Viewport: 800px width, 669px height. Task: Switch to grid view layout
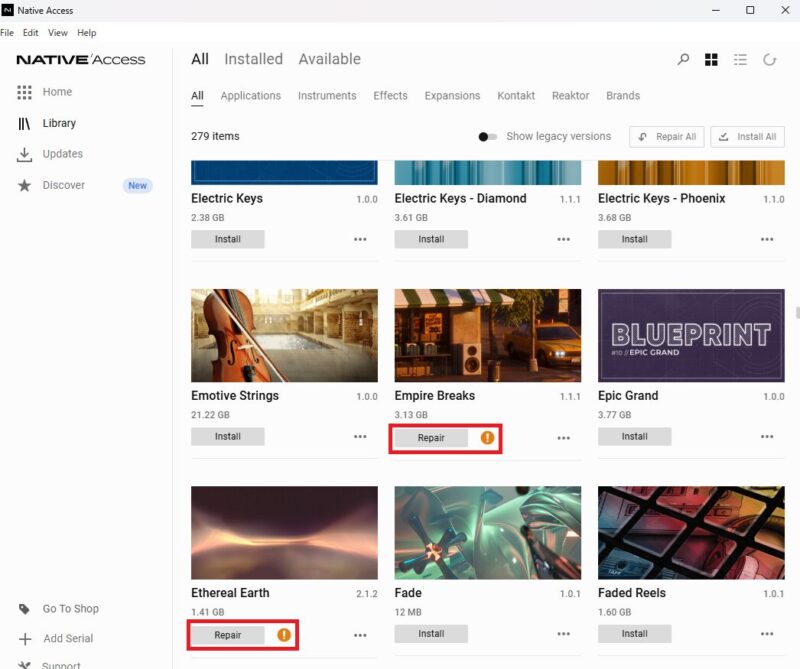pos(711,60)
